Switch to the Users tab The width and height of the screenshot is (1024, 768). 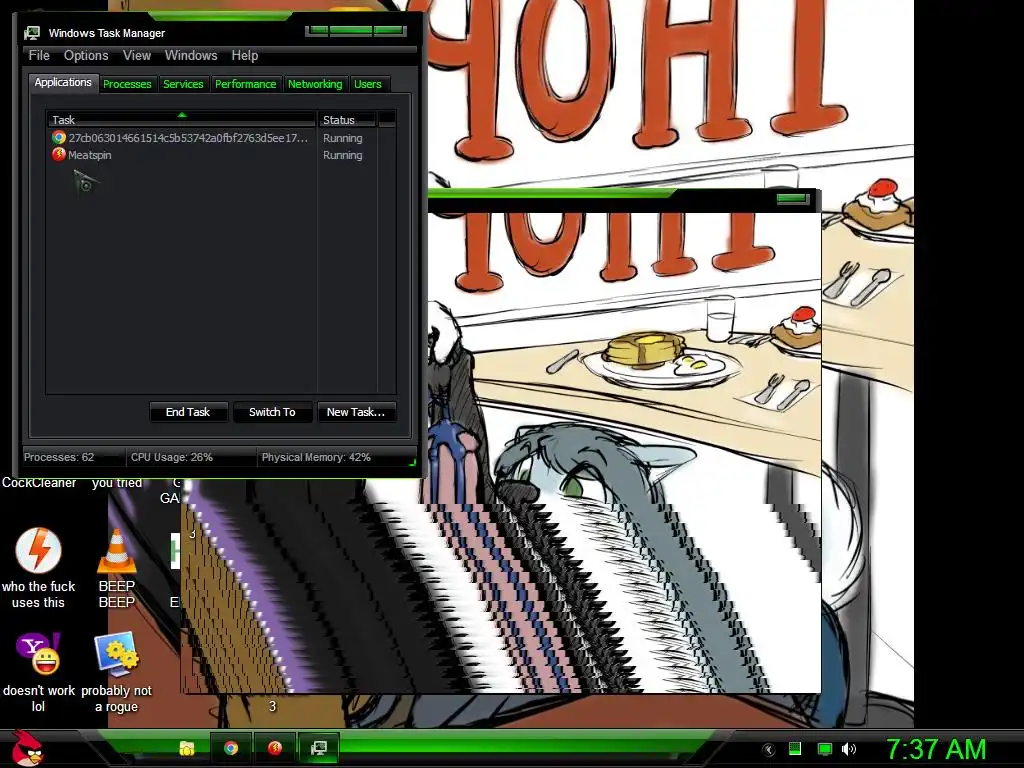pos(368,84)
